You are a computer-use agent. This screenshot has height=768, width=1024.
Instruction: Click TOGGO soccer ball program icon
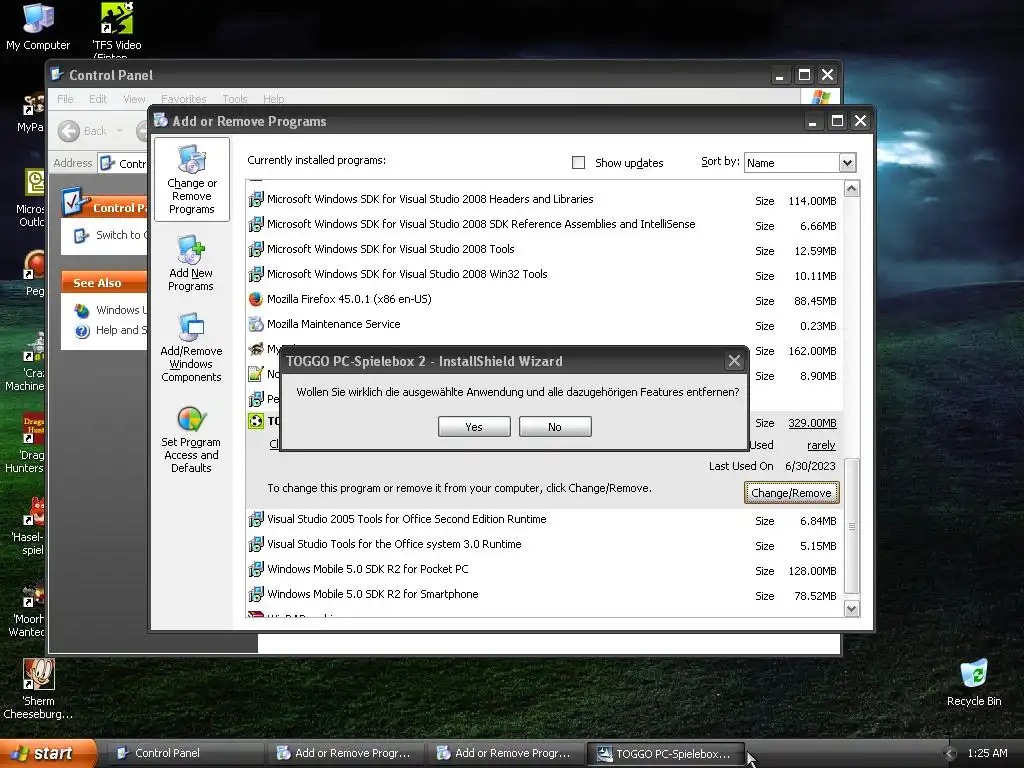pos(256,421)
